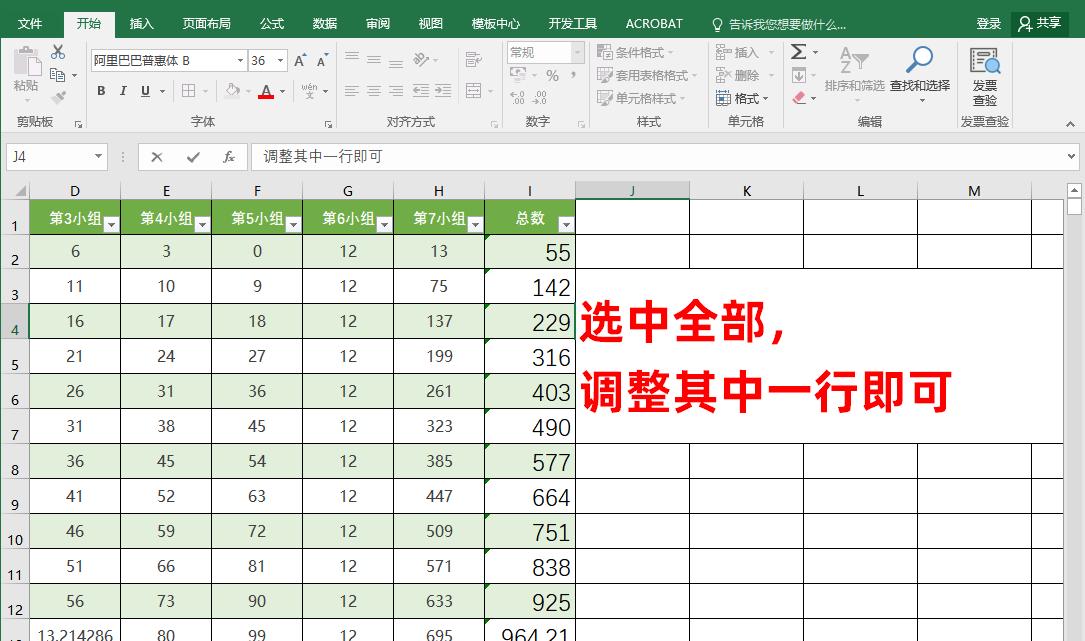The width and height of the screenshot is (1085, 641).
Task: Expand the Name Box dropdown arrow
Action: pos(98,157)
